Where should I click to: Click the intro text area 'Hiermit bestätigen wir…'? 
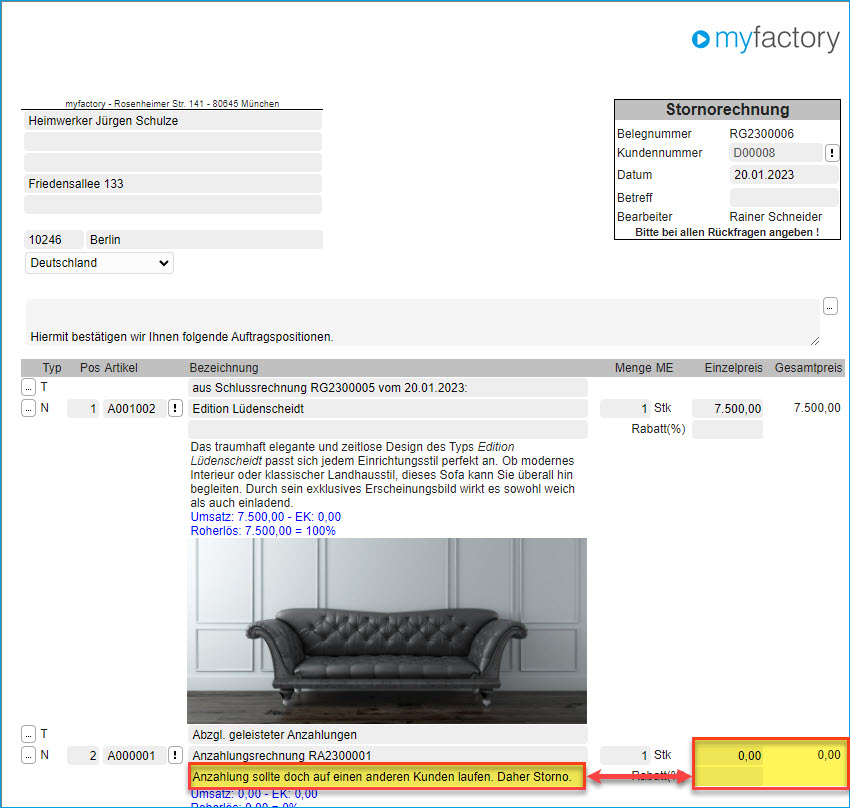click(422, 322)
